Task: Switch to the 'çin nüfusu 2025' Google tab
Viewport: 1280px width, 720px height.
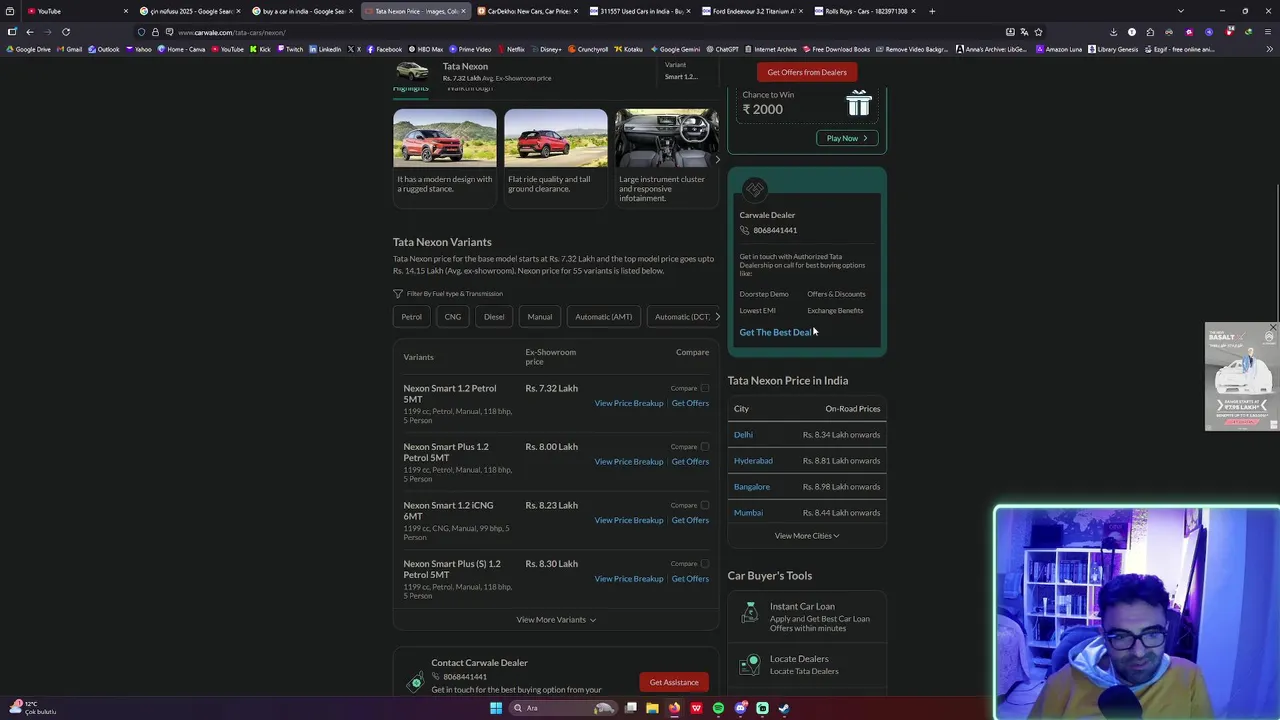Action: (190, 11)
